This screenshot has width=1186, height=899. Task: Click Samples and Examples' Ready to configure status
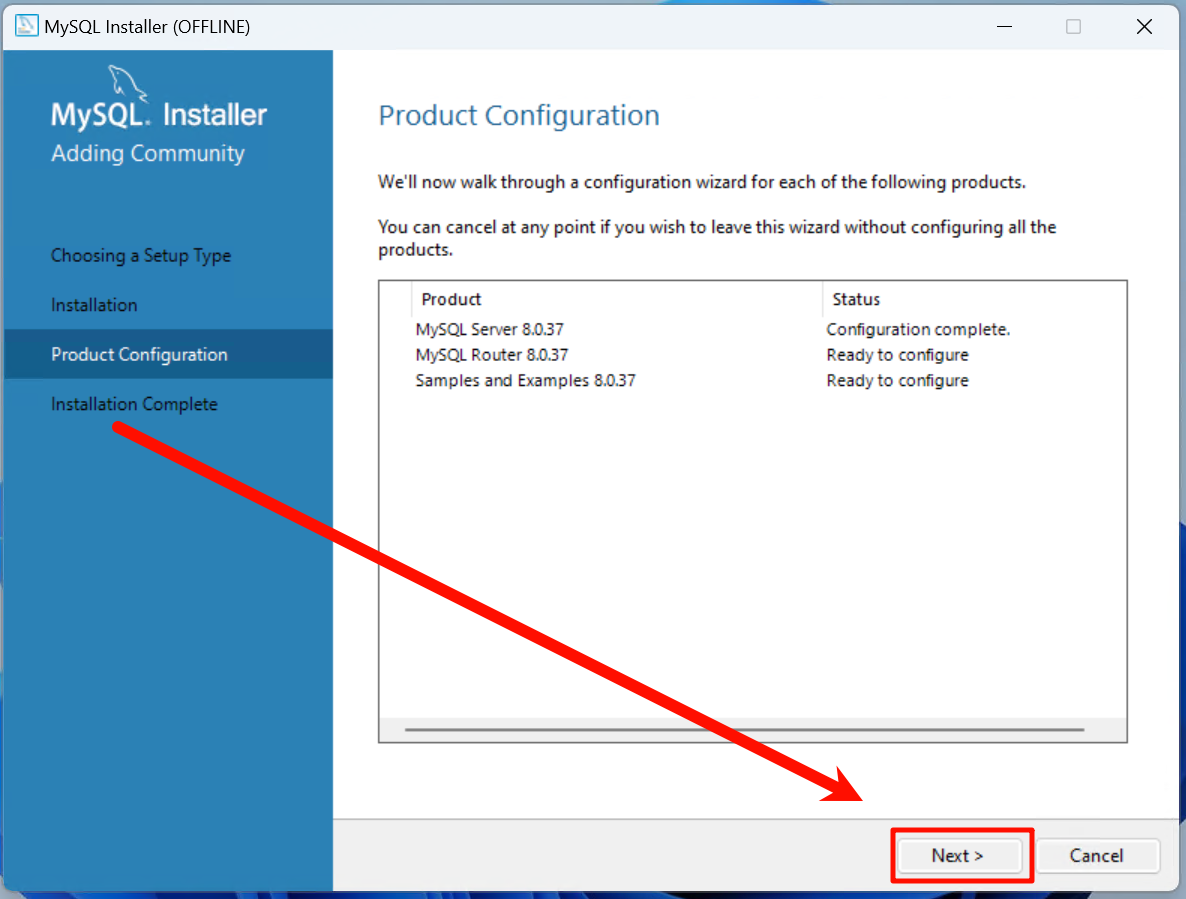pos(897,380)
